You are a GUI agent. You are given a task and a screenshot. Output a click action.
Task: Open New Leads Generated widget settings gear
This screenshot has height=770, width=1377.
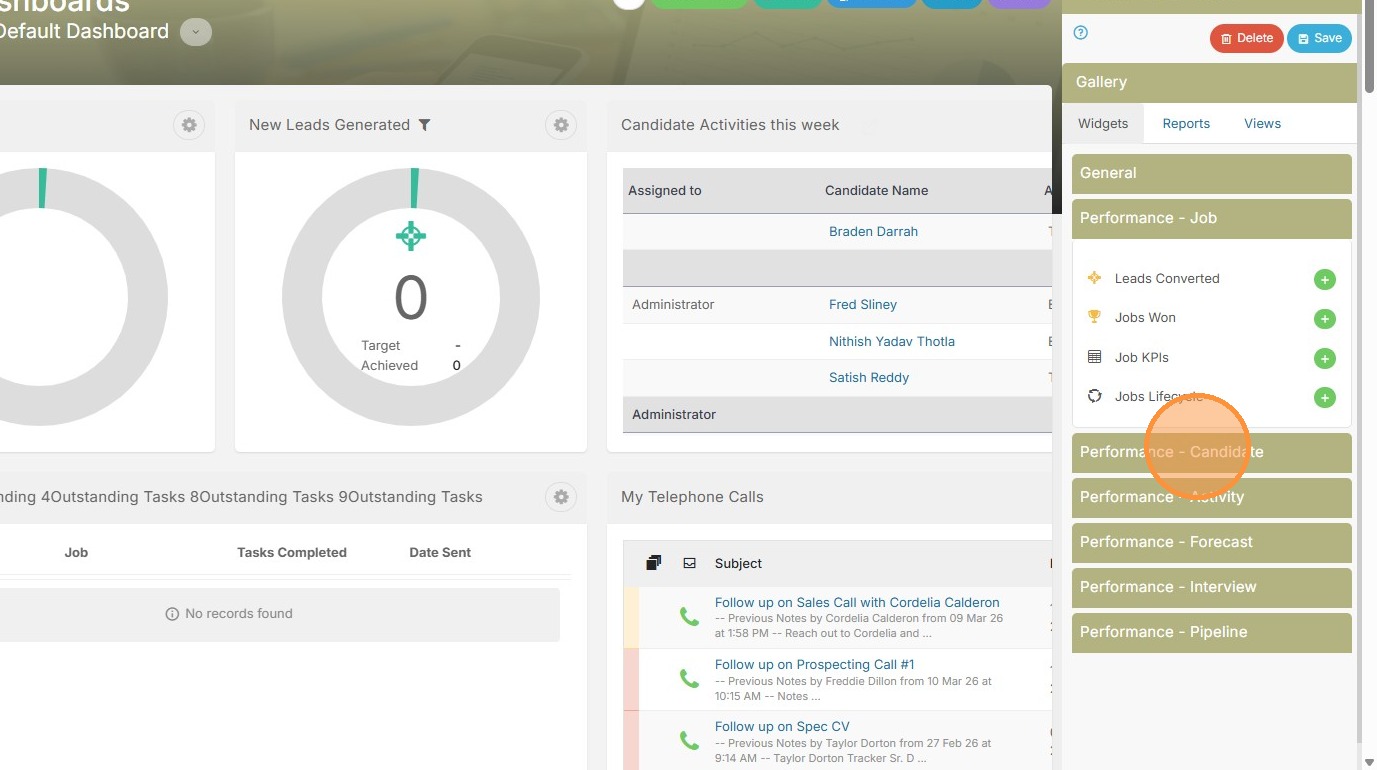[x=561, y=125]
